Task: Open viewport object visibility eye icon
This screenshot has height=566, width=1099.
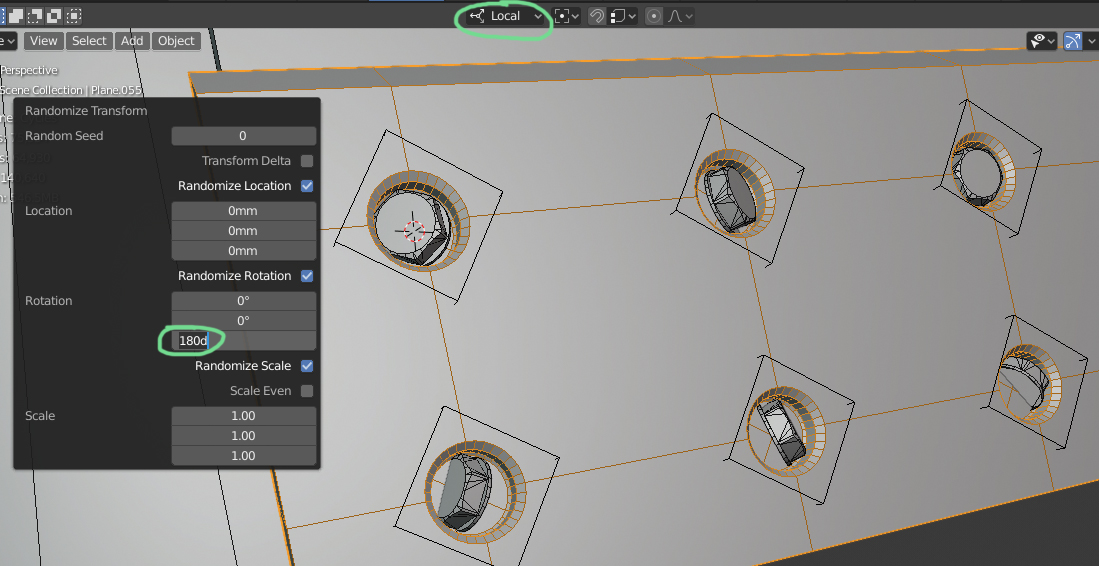Action: (1042, 41)
